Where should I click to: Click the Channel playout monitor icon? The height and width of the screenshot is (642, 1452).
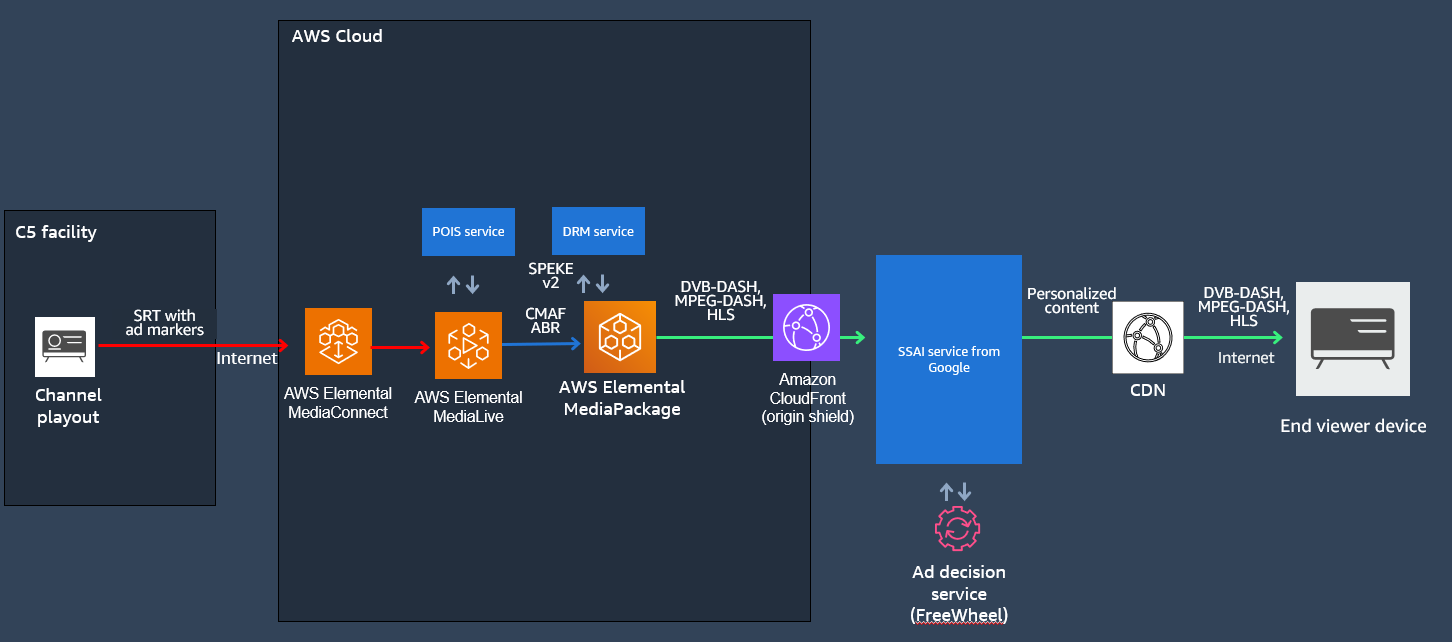tap(65, 347)
